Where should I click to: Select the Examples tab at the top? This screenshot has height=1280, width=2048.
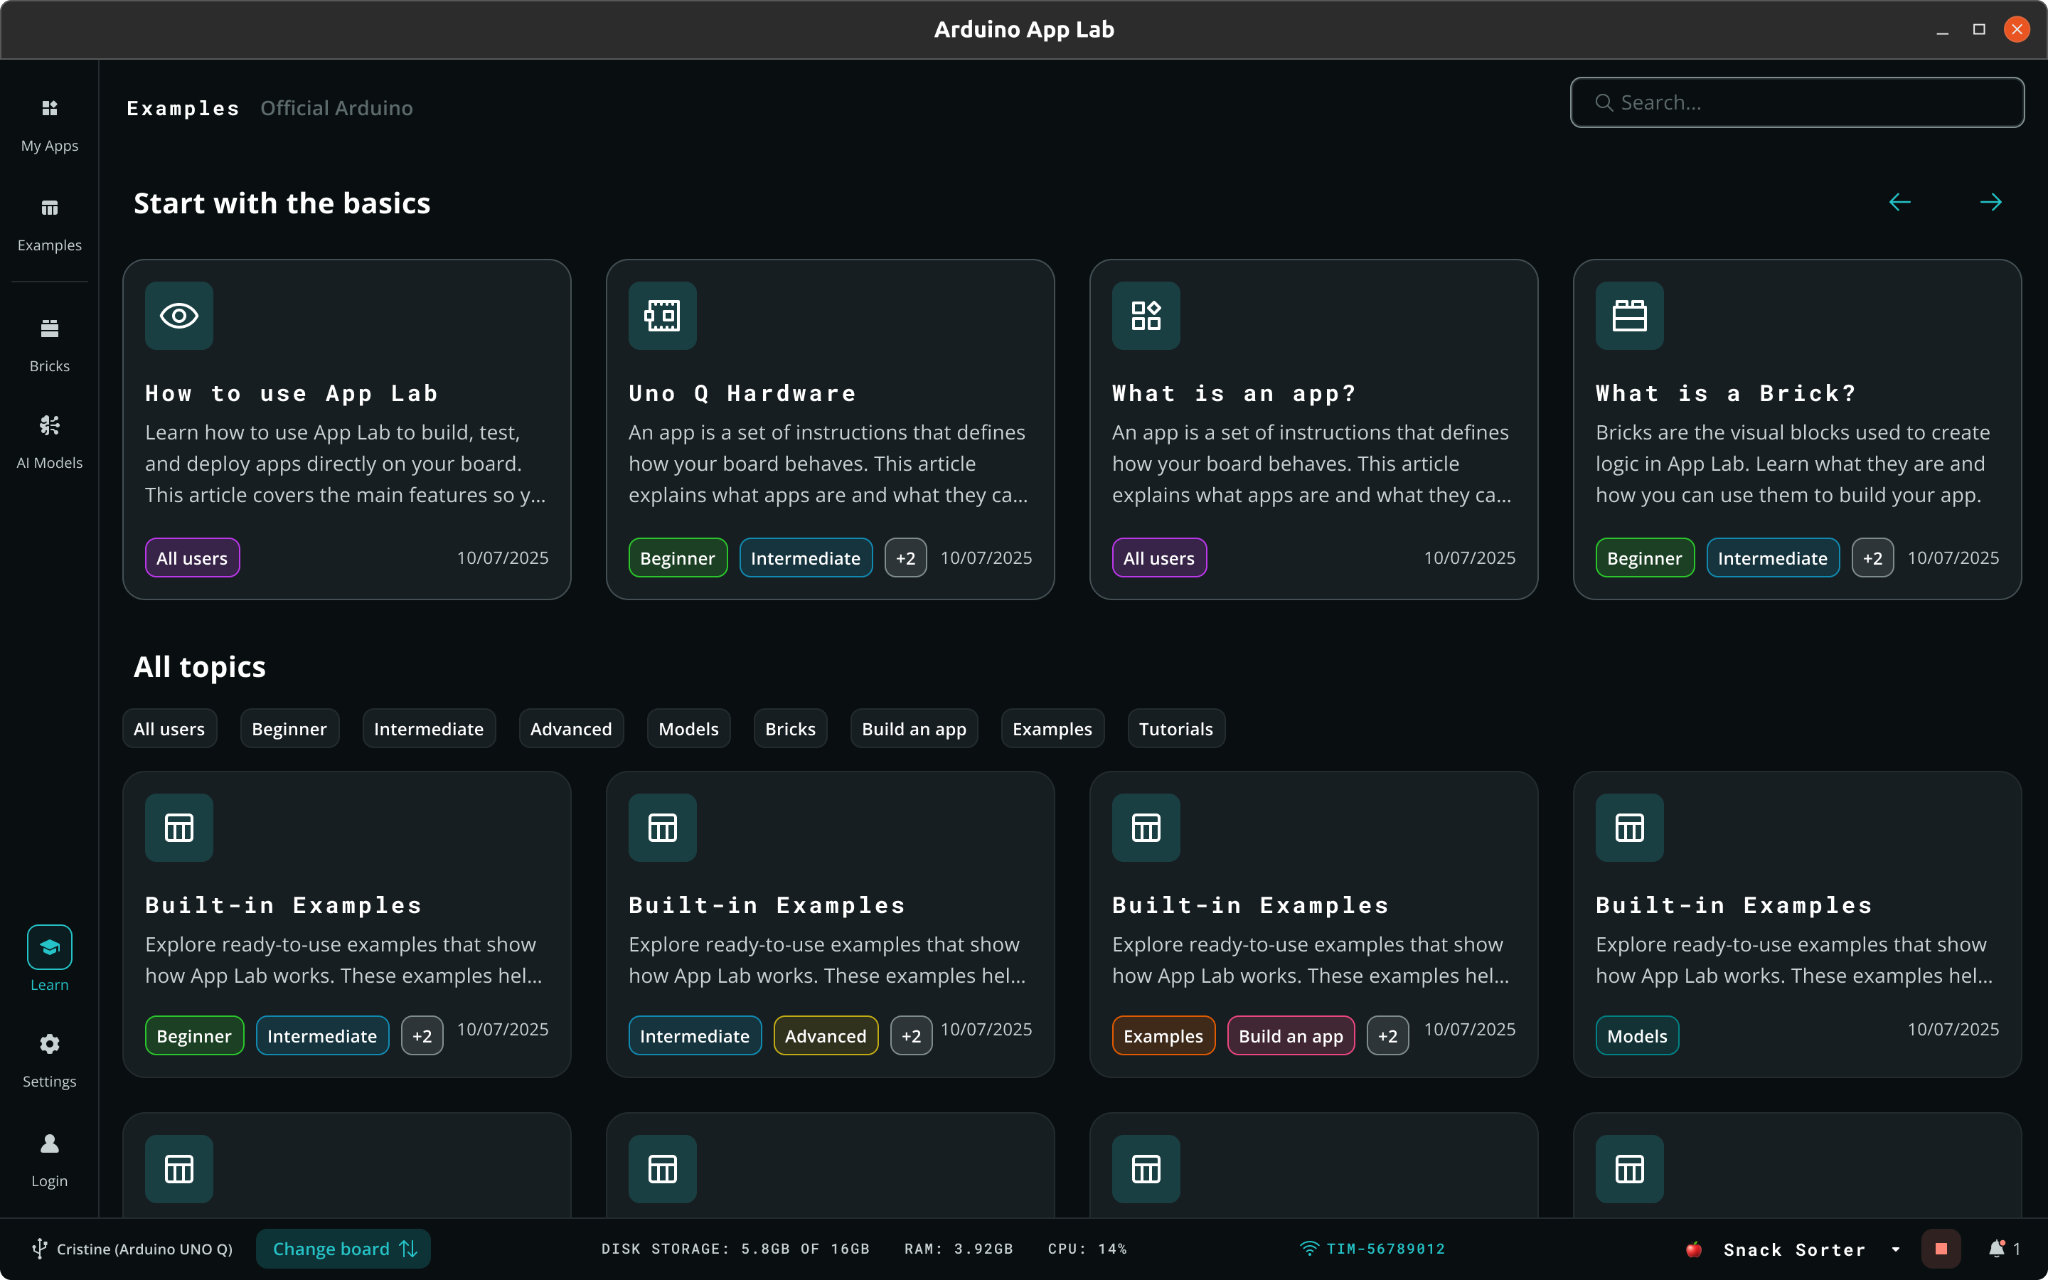pyautogui.click(x=183, y=108)
